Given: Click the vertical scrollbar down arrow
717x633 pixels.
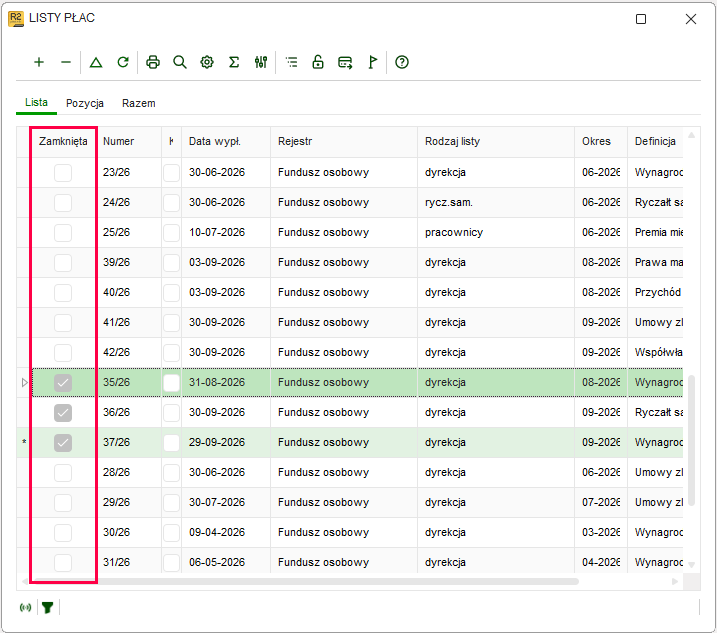Looking at the screenshot, I should 691,565.
